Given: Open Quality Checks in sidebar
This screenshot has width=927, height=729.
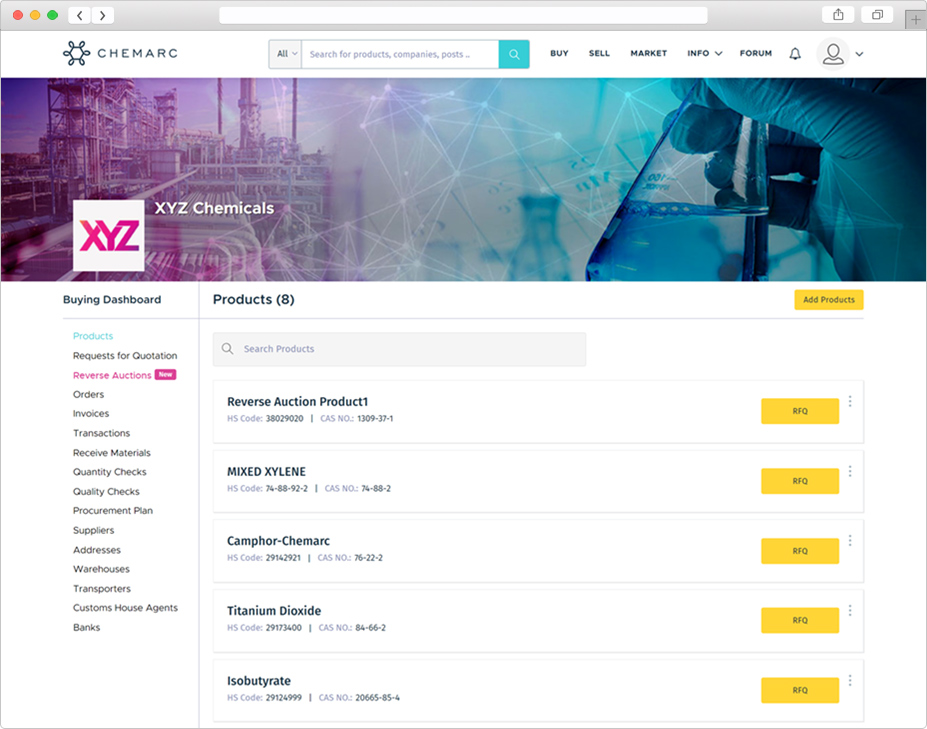Looking at the screenshot, I should (x=106, y=491).
